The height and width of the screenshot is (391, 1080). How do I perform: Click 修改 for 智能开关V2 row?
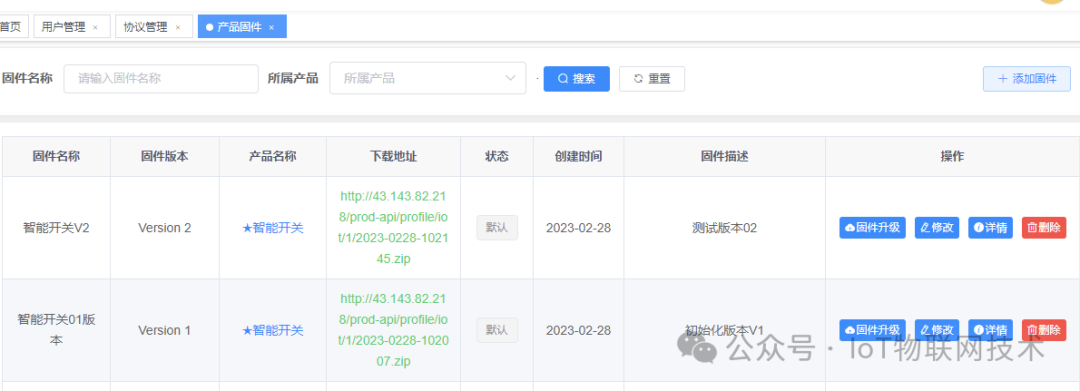[x=937, y=228]
